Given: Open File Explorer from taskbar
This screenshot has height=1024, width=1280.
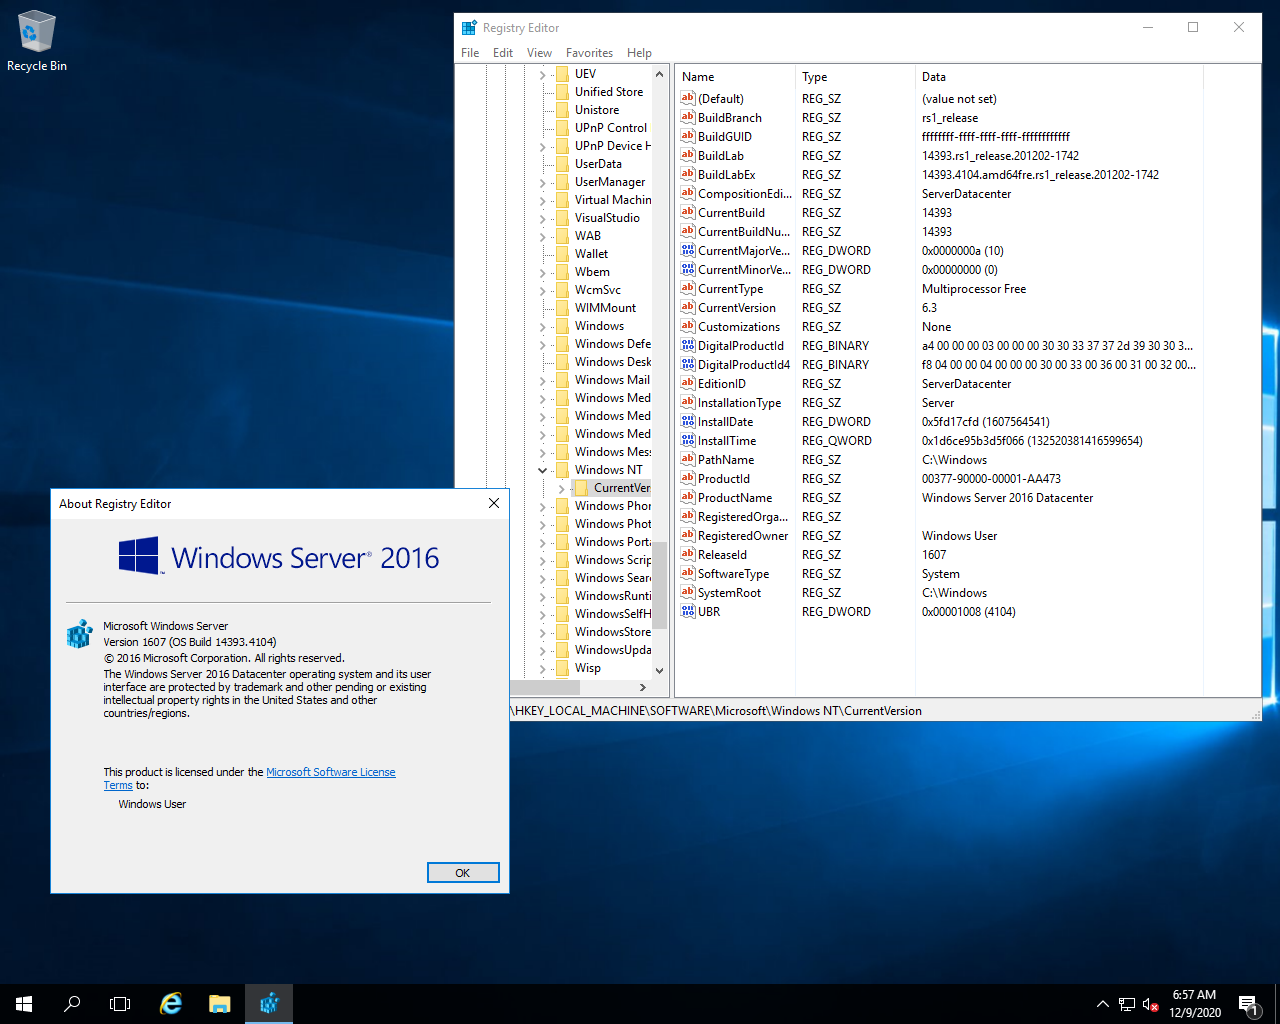Looking at the screenshot, I should [x=220, y=1004].
